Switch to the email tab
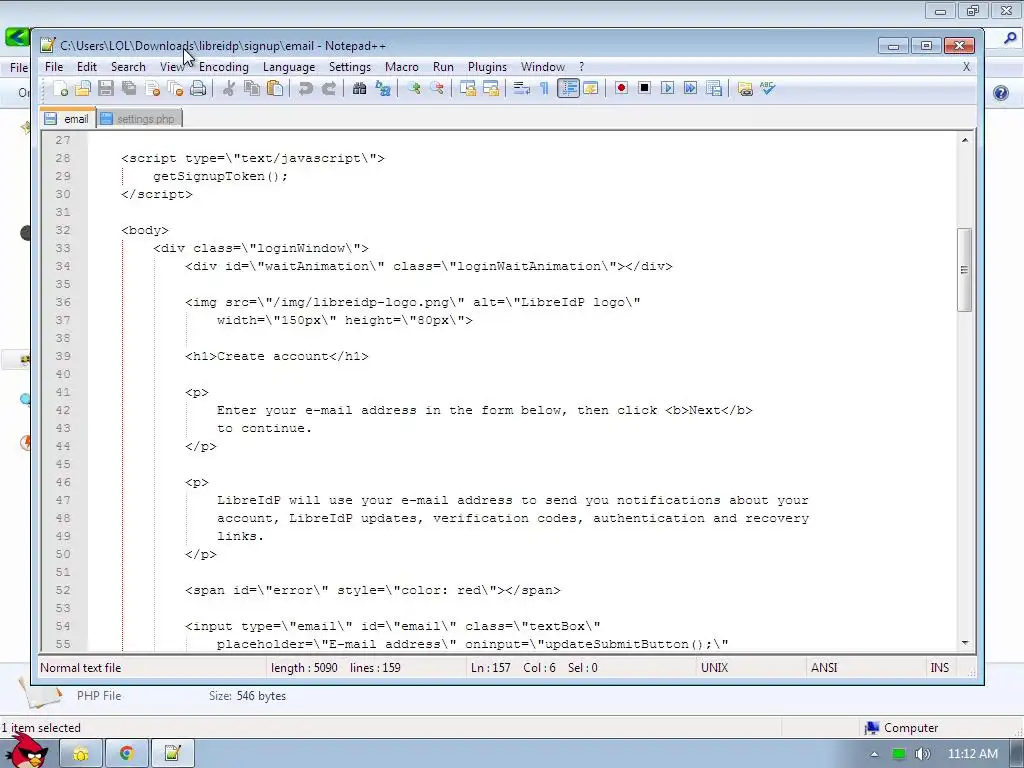 coord(67,119)
